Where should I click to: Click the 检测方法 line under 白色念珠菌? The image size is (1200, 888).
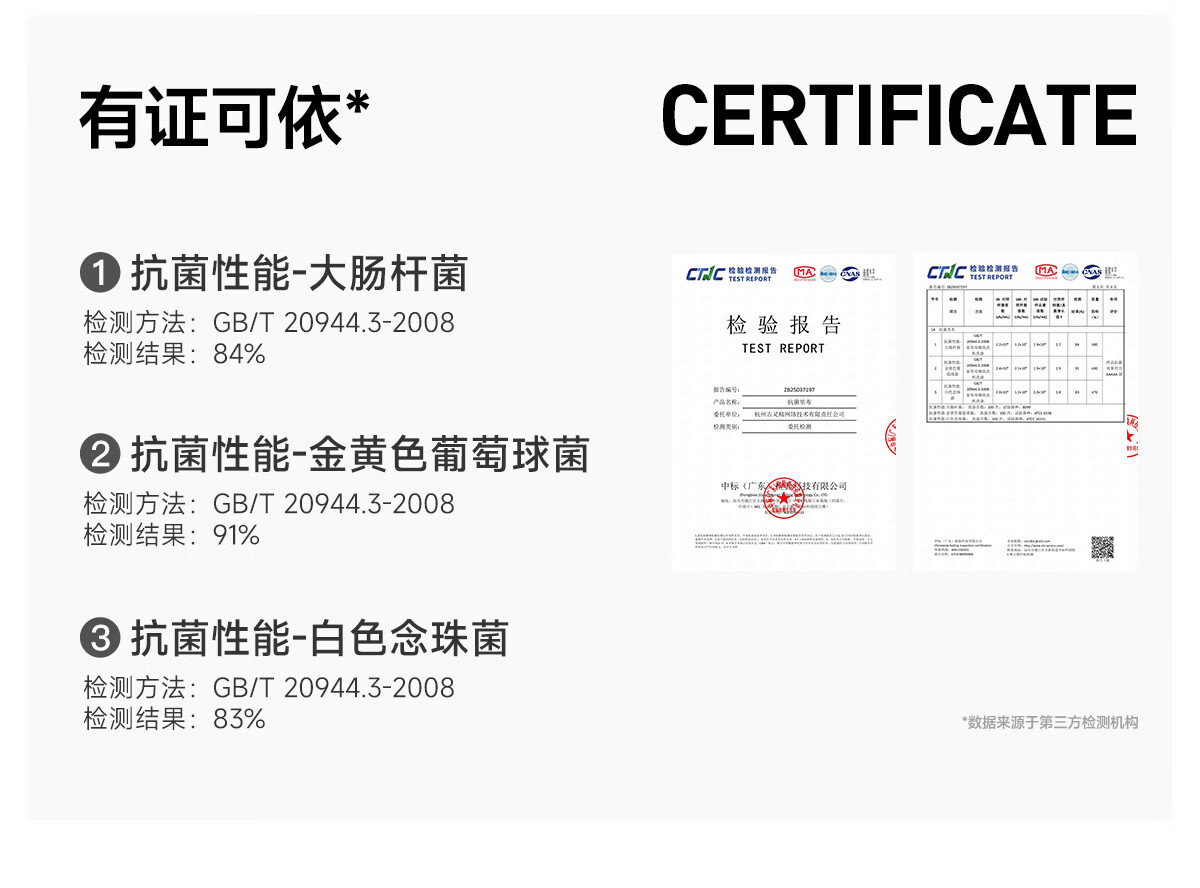coord(269,688)
